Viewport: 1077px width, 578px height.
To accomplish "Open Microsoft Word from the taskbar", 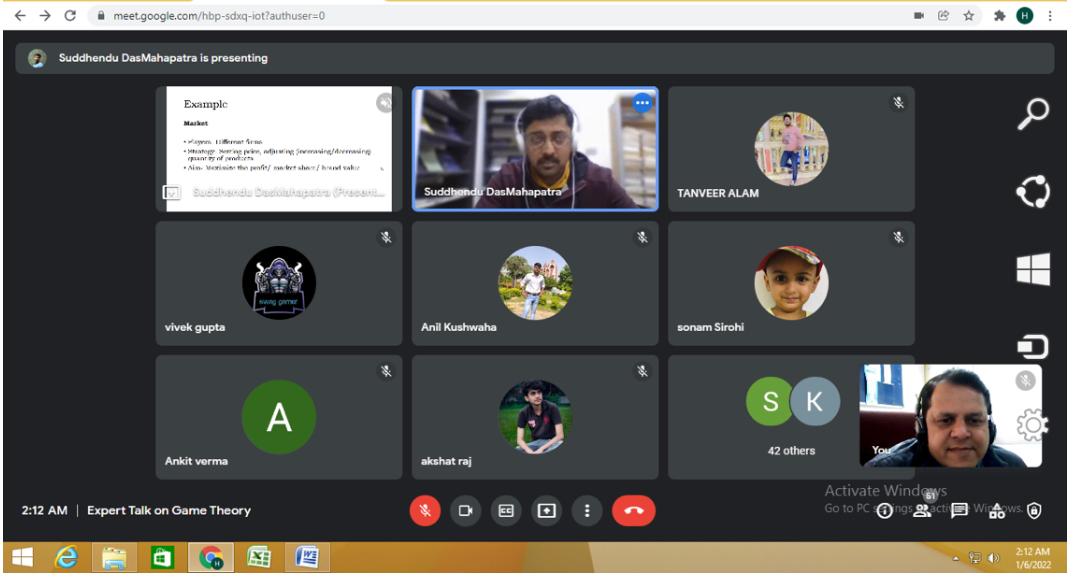I will coord(309,558).
